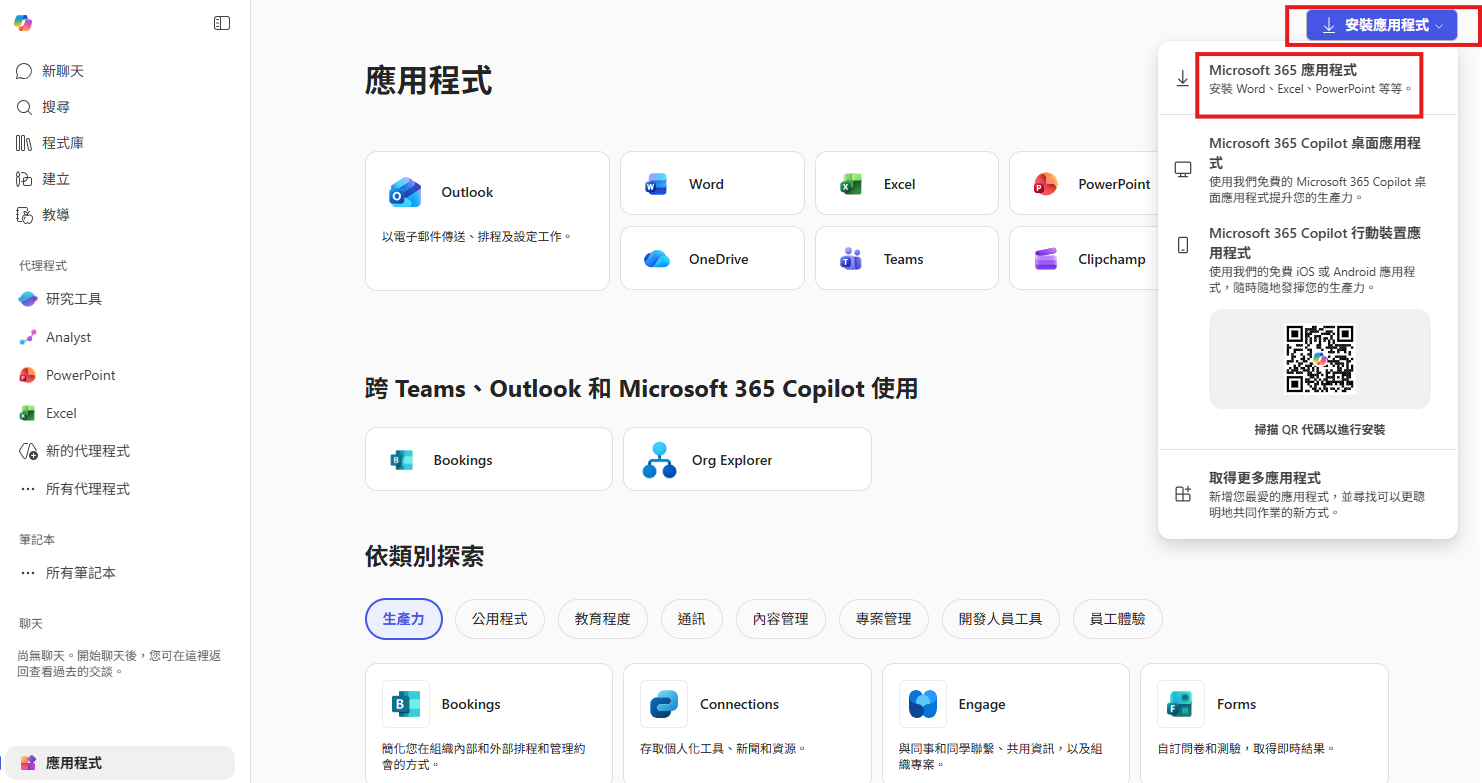Collapse the 安裝應用程式 dropdown button

click(x=1381, y=25)
